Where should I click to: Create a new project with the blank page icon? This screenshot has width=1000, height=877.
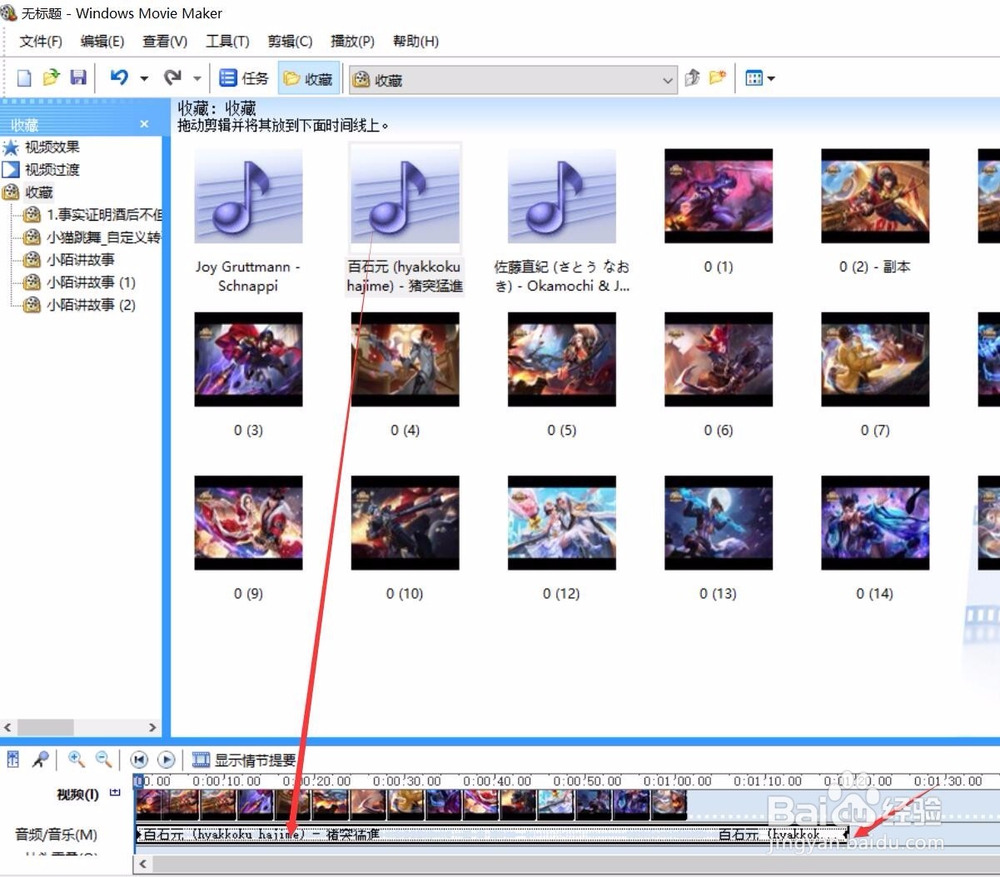[24, 78]
